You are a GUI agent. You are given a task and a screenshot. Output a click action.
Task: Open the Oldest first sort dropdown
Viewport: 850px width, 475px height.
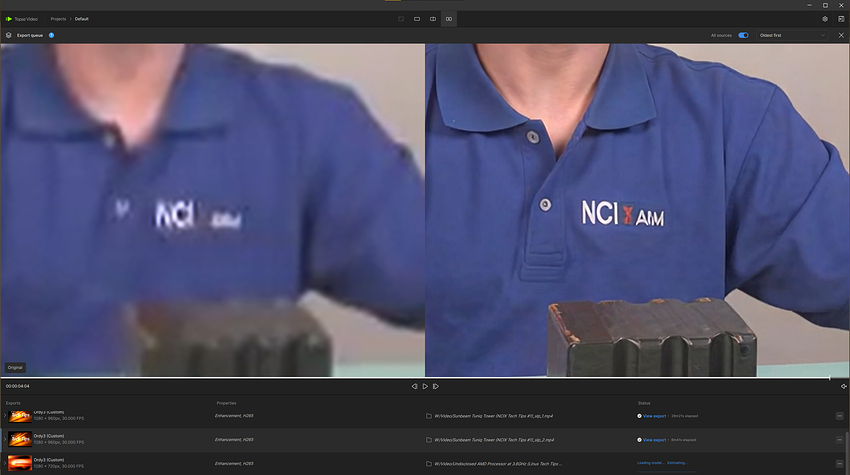pos(793,35)
